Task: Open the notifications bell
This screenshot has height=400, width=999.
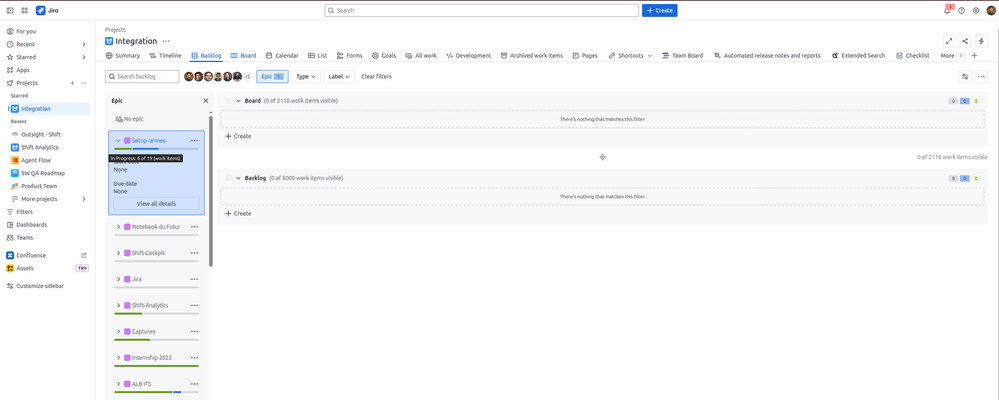Action: [947, 10]
